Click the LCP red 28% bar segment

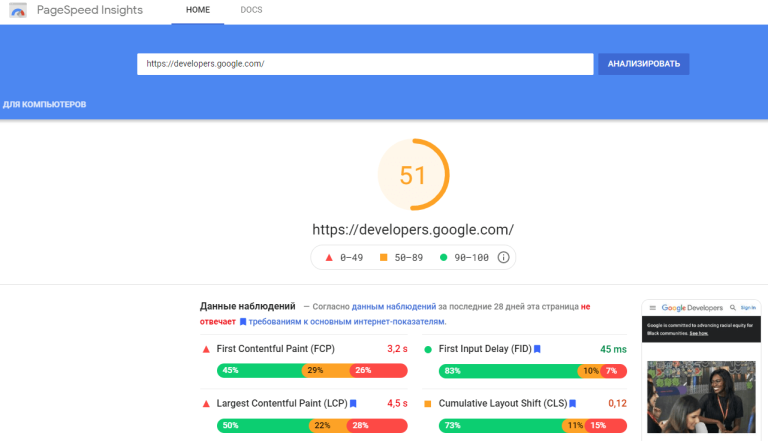(x=378, y=425)
